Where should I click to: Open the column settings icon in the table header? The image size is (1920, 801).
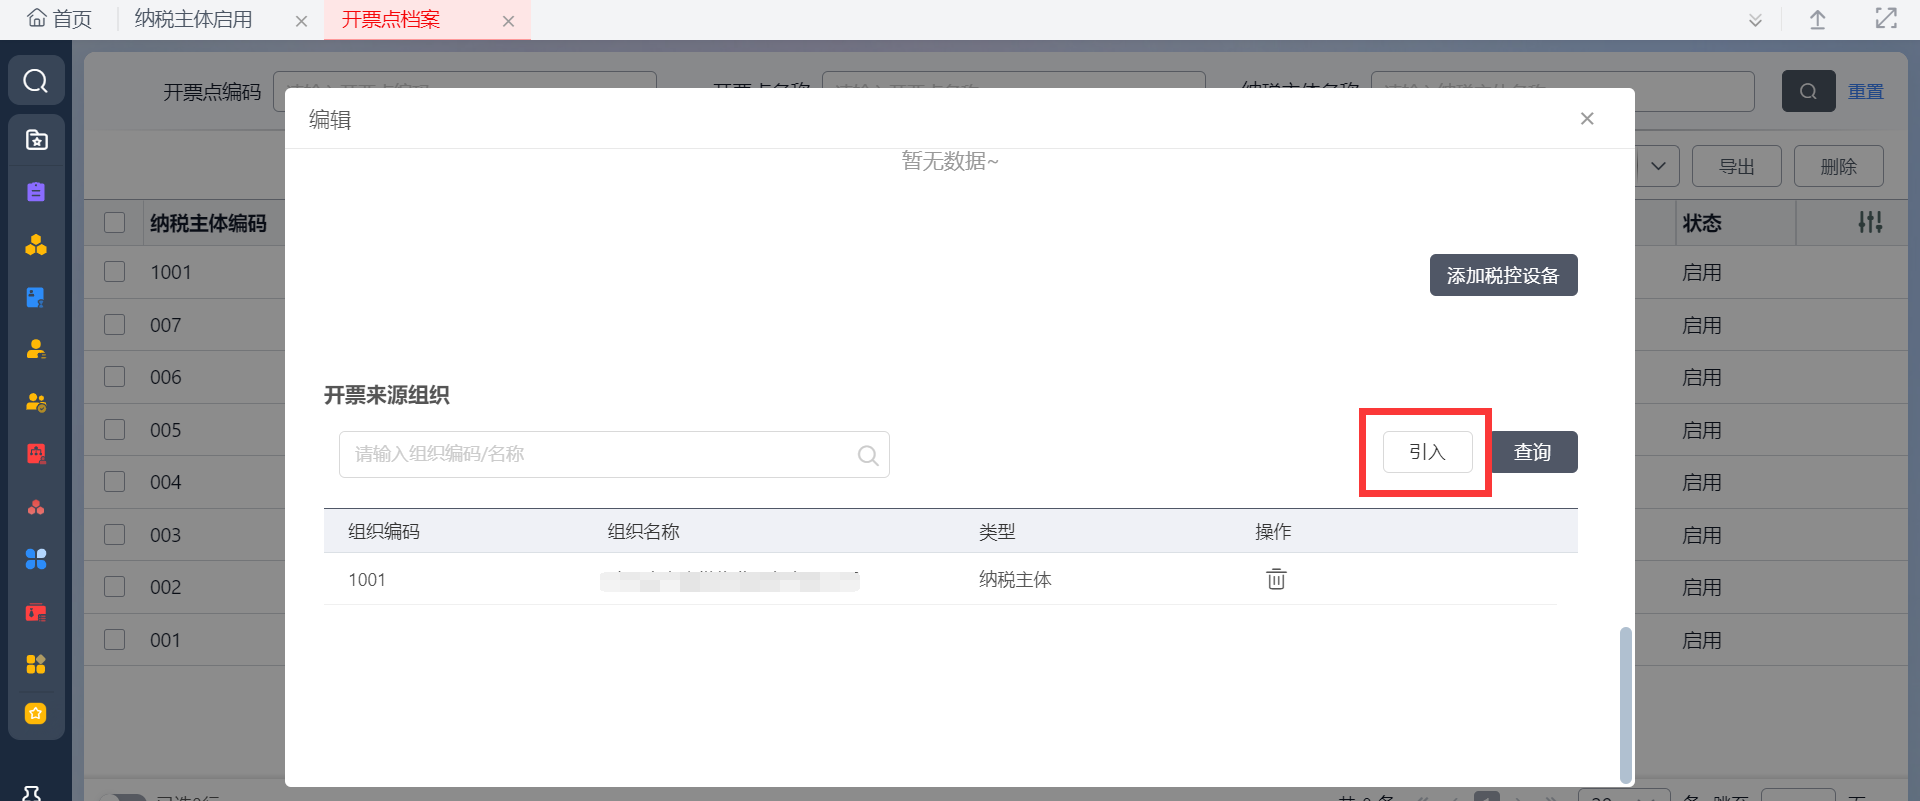pos(1870,223)
